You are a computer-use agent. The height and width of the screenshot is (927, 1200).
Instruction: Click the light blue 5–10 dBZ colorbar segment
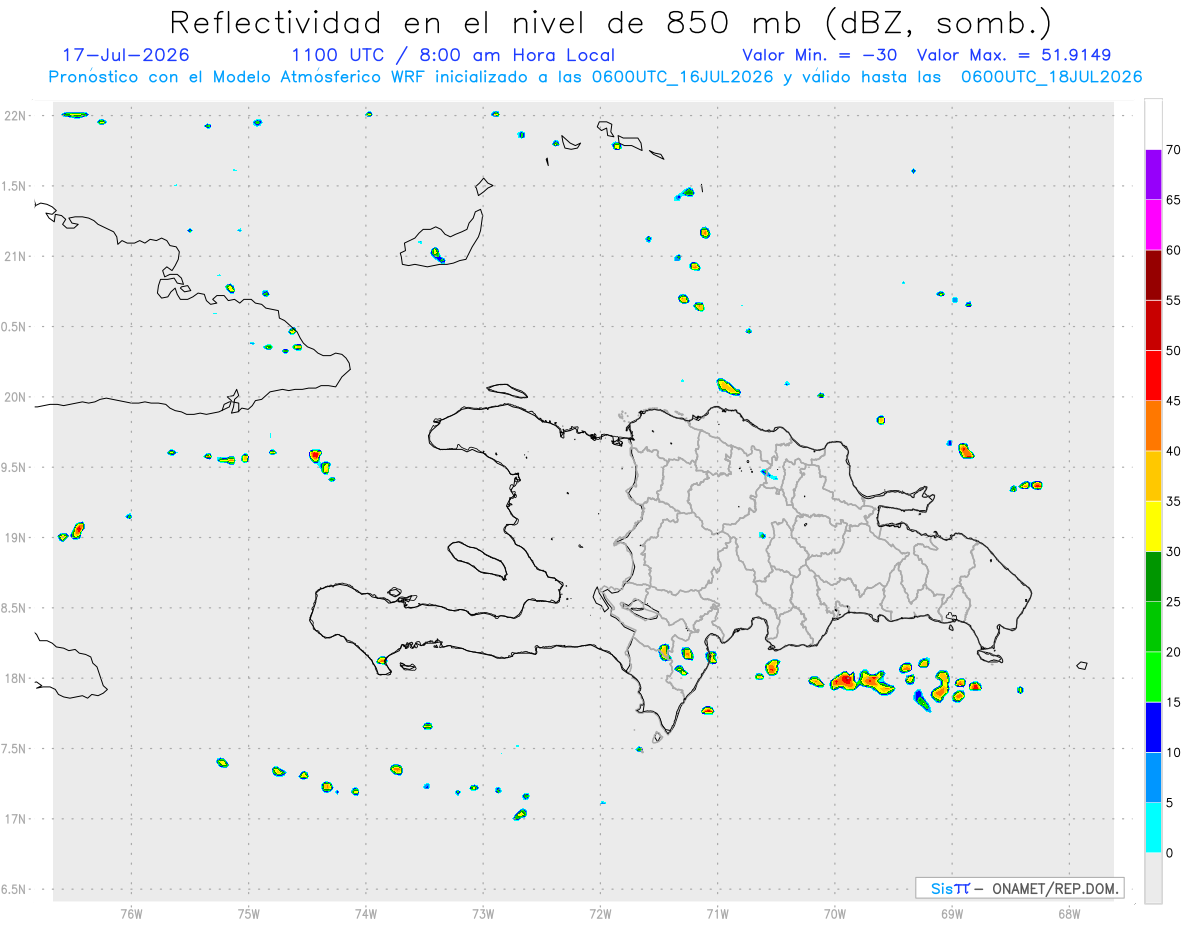tap(1153, 778)
